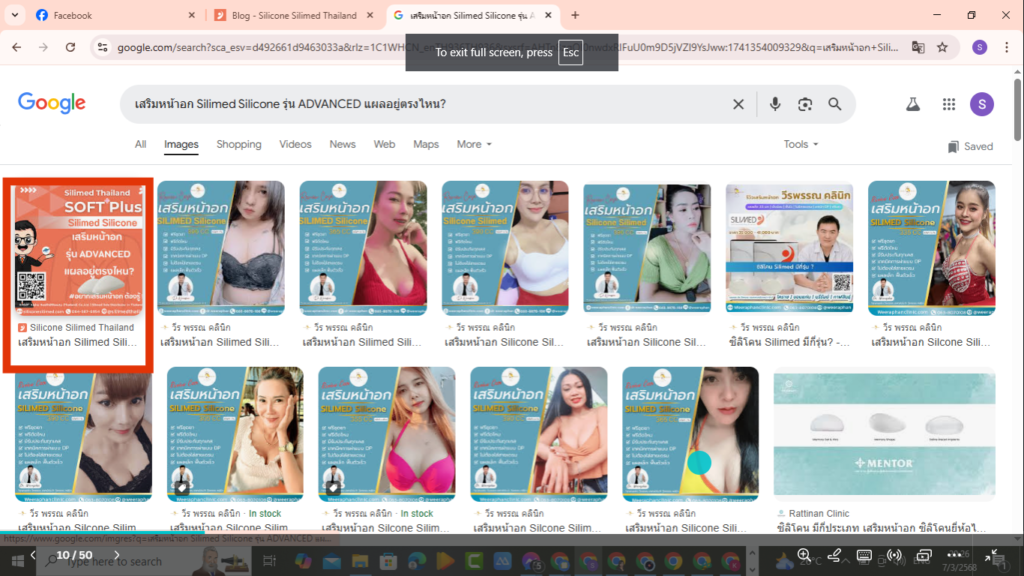Open the Chrome profile avatar in the toolbar
1024x576 pixels.
point(980,47)
